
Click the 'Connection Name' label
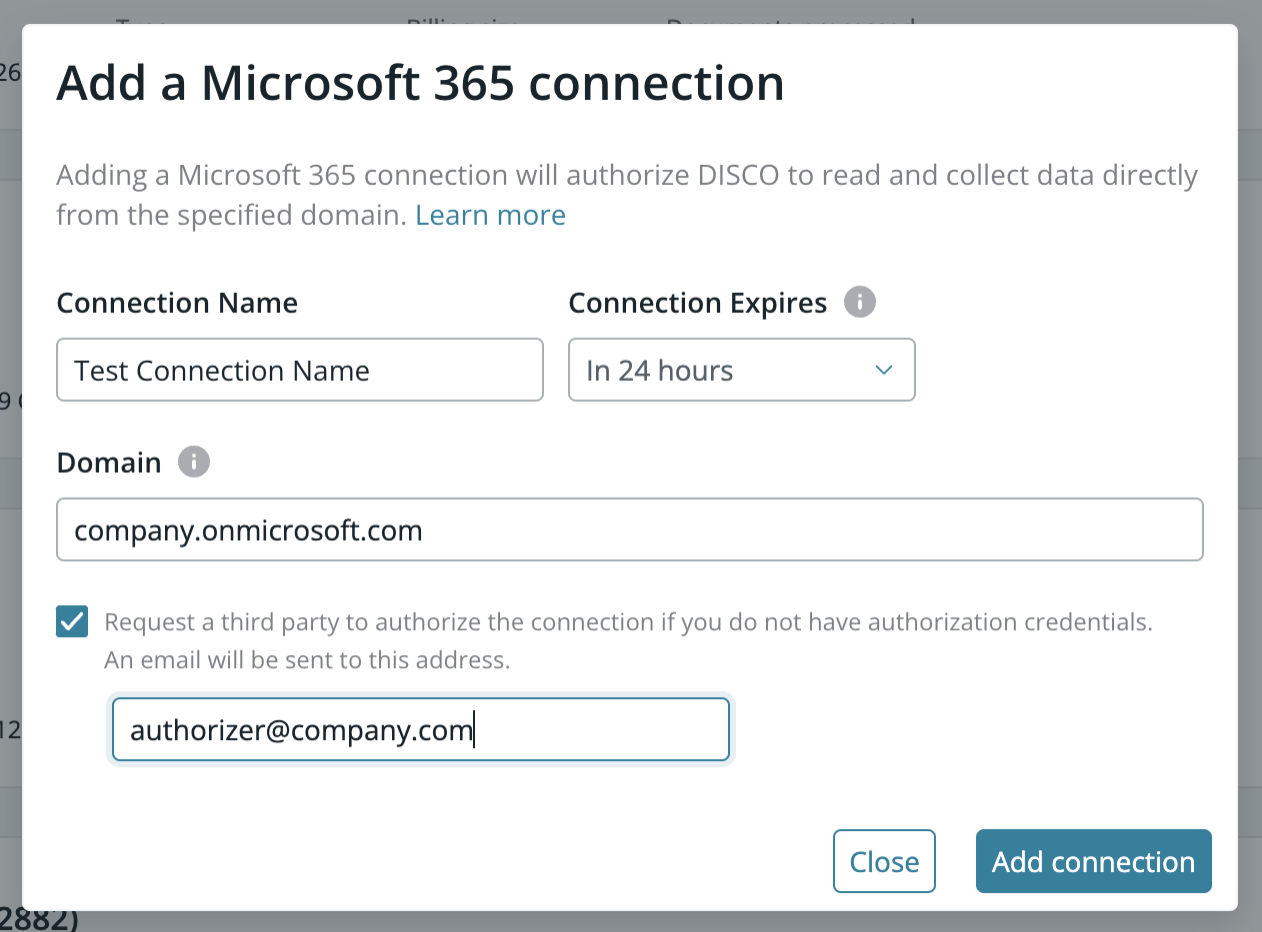tap(177, 303)
